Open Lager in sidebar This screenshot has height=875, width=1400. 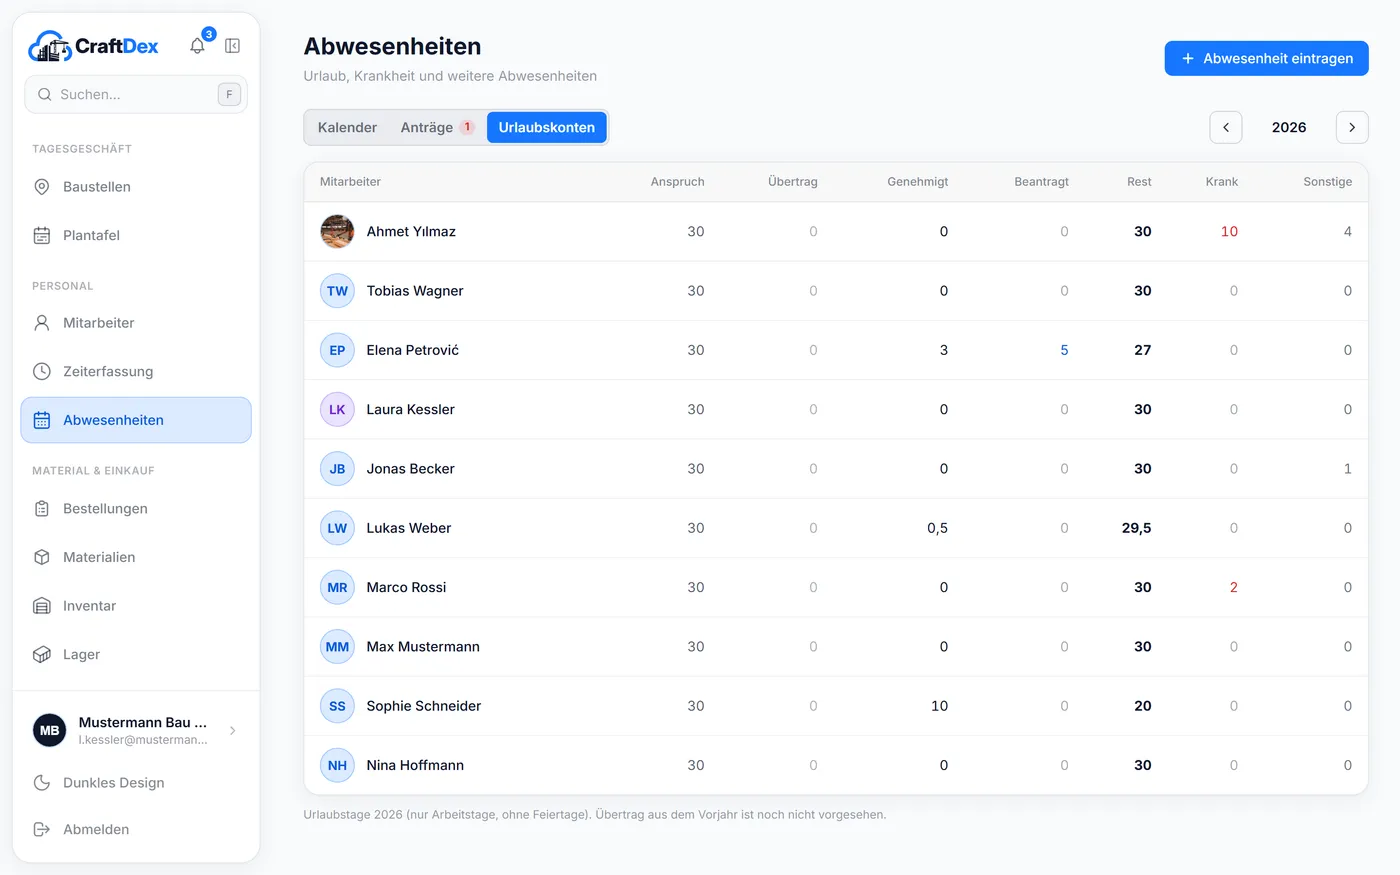[136, 655]
